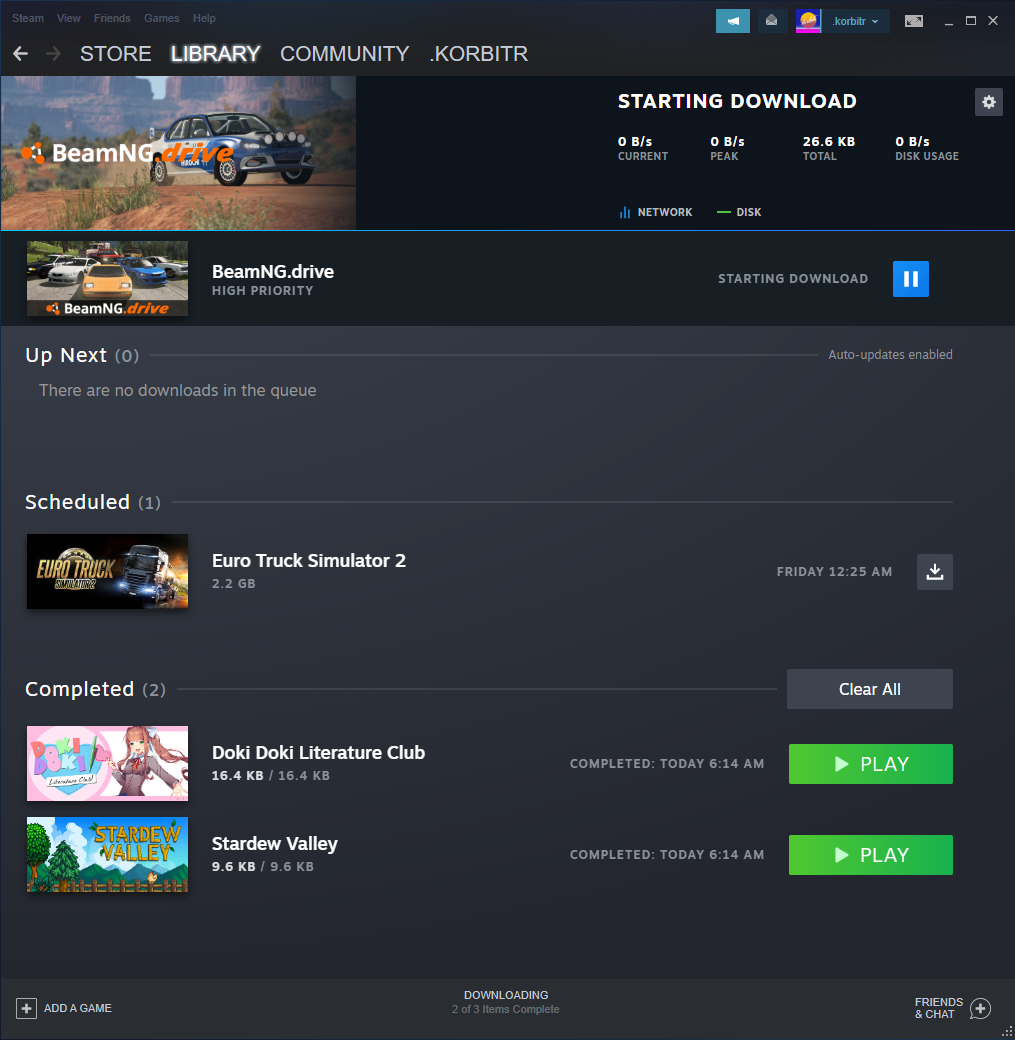Expand the .korbitr account dropdown

pos(856,21)
